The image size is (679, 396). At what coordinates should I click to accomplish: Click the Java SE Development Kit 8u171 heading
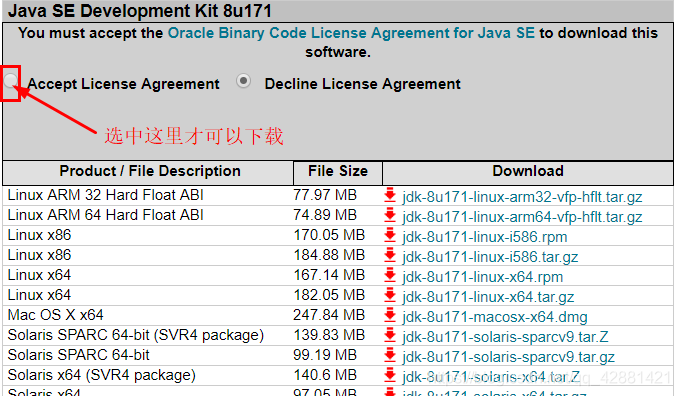140,10
